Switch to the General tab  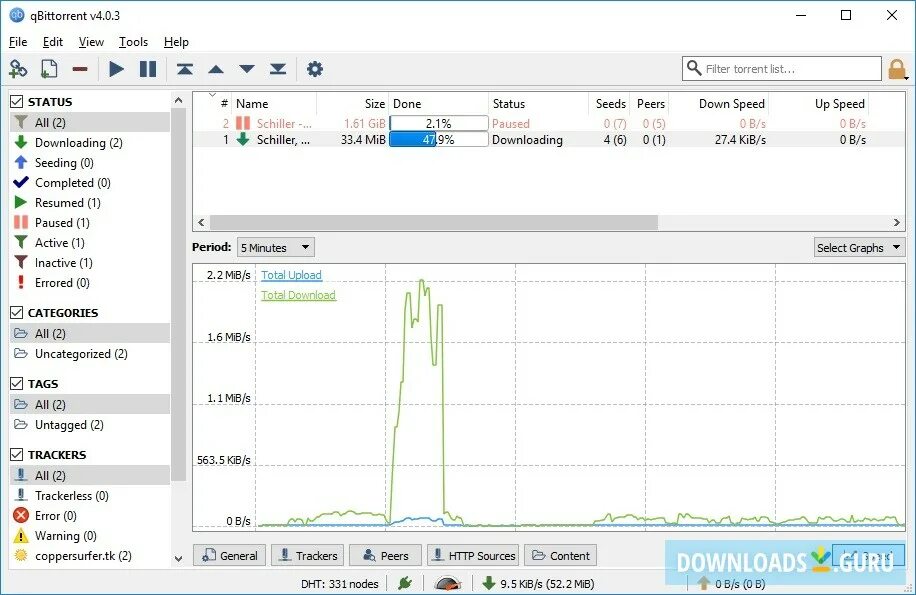(230, 555)
